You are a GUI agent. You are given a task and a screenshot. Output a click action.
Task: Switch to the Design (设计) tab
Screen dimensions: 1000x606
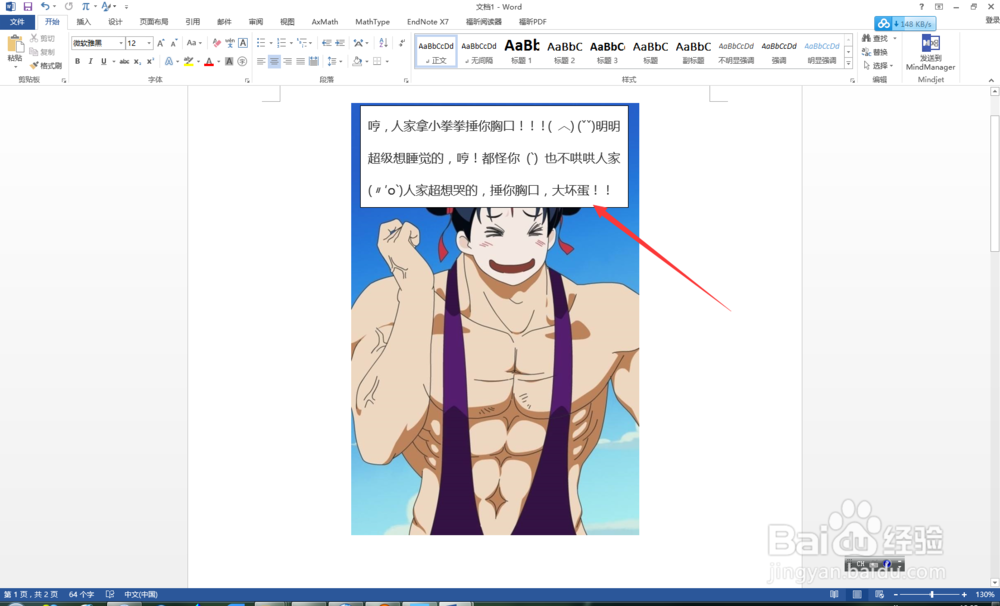[115, 22]
